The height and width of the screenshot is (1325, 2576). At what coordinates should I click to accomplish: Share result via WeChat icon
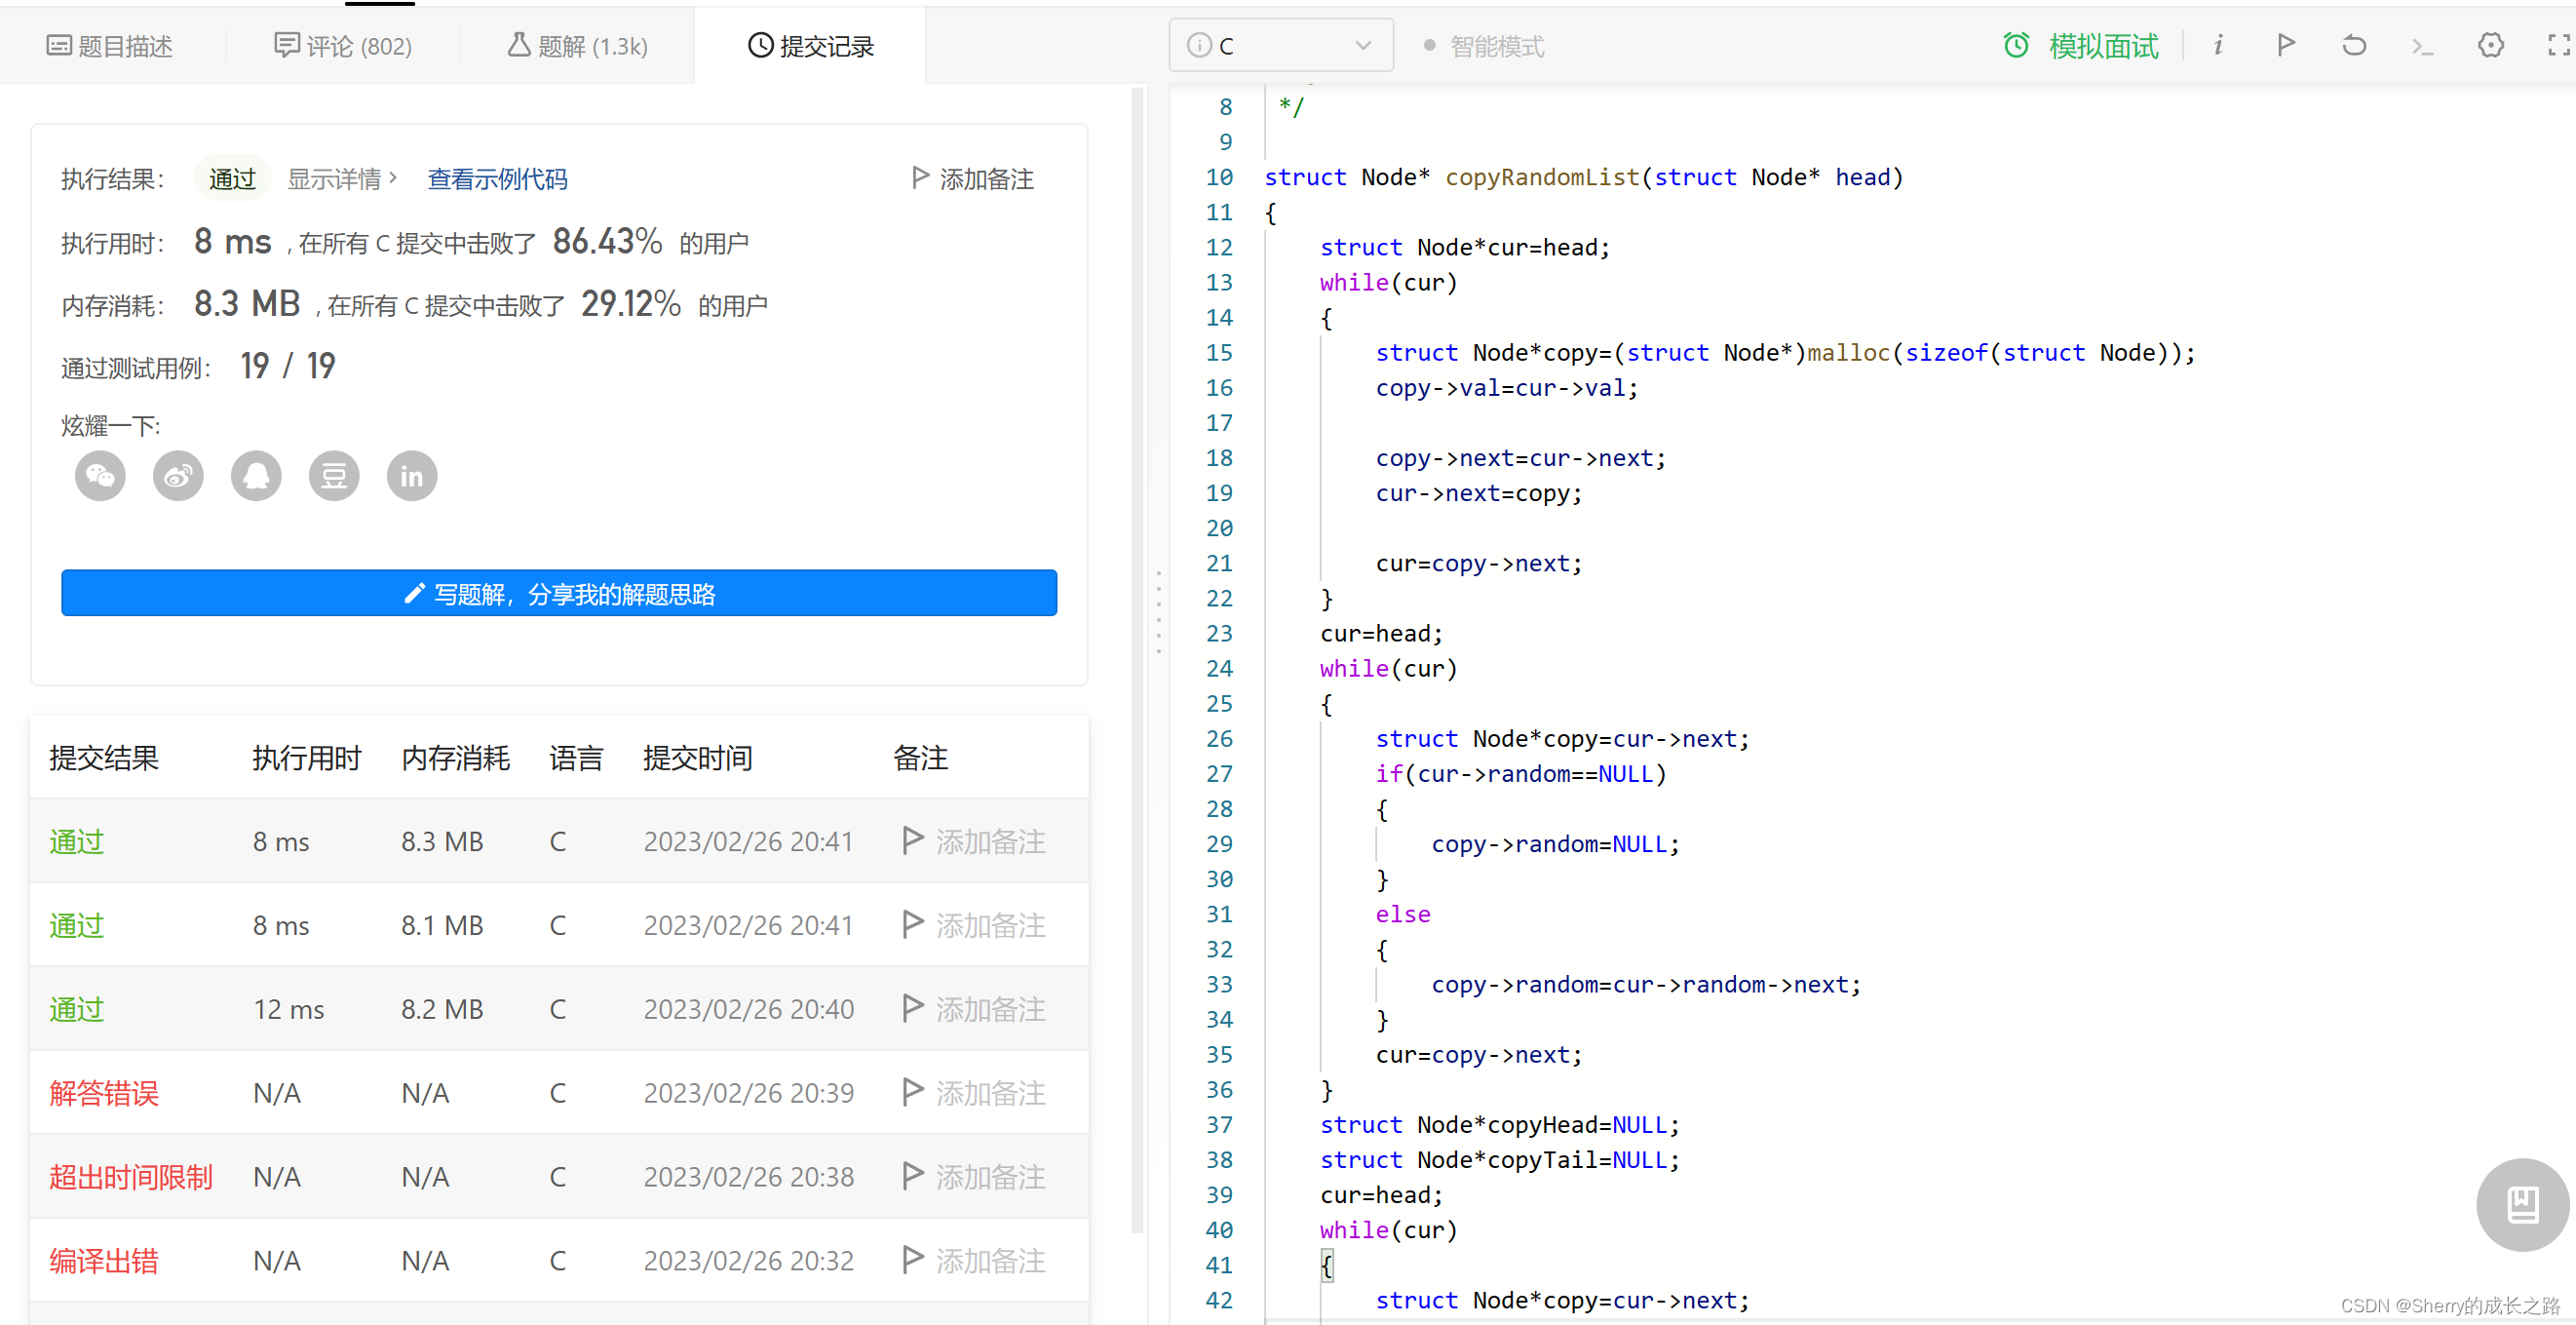100,476
